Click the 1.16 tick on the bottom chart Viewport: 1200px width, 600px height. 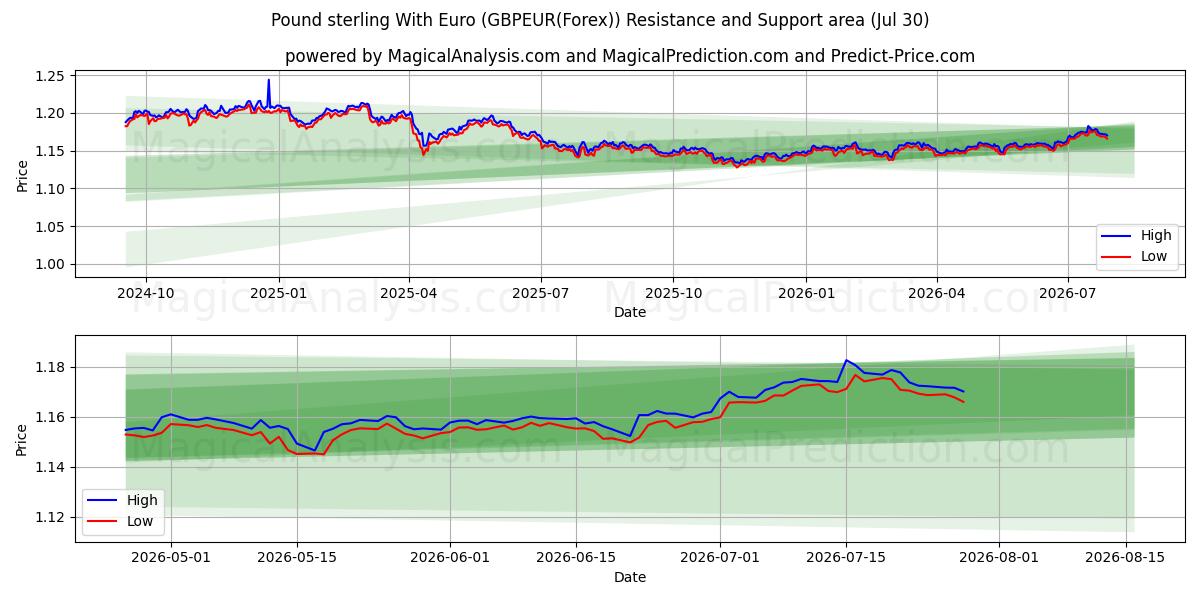pos(50,417)
